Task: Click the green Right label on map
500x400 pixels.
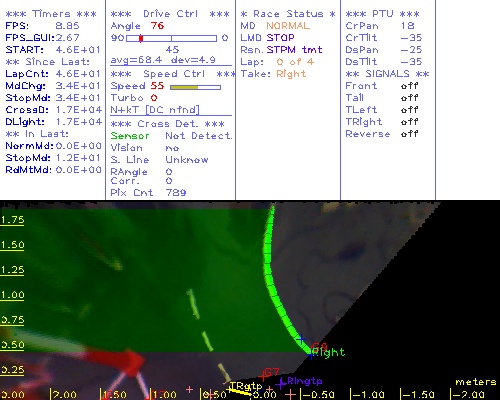Action: [x=329, y=352]
